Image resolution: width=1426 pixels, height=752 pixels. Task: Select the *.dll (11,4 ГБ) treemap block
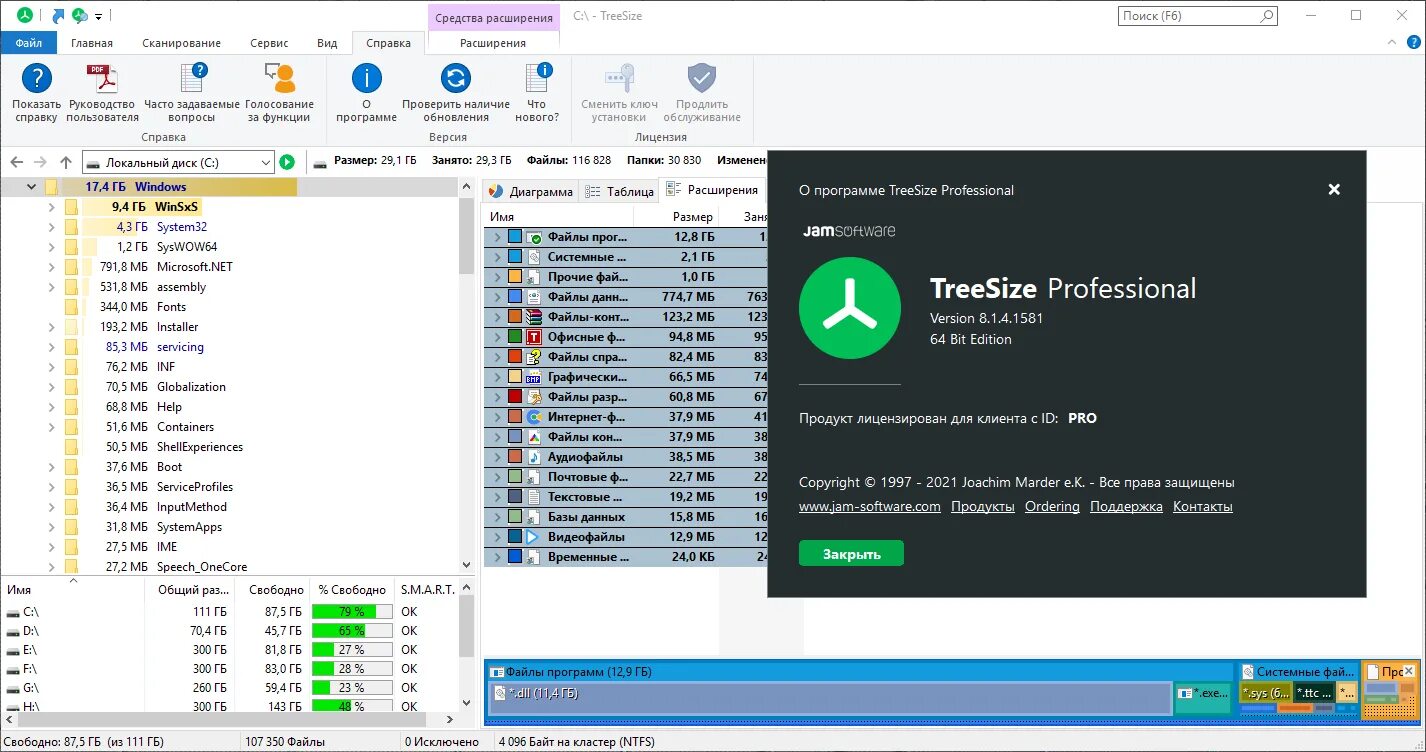coord(831,698)
